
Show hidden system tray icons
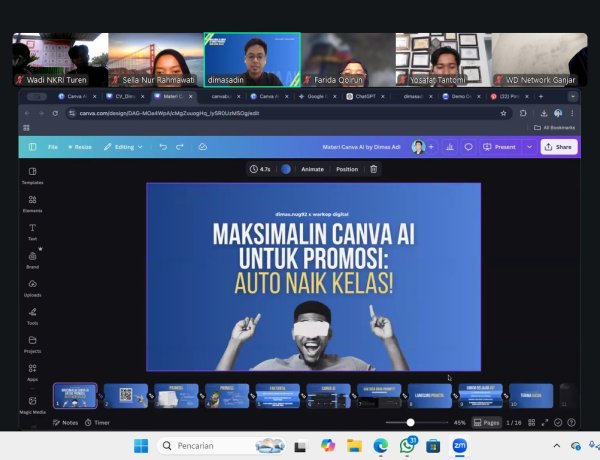[x=557, y=446]
